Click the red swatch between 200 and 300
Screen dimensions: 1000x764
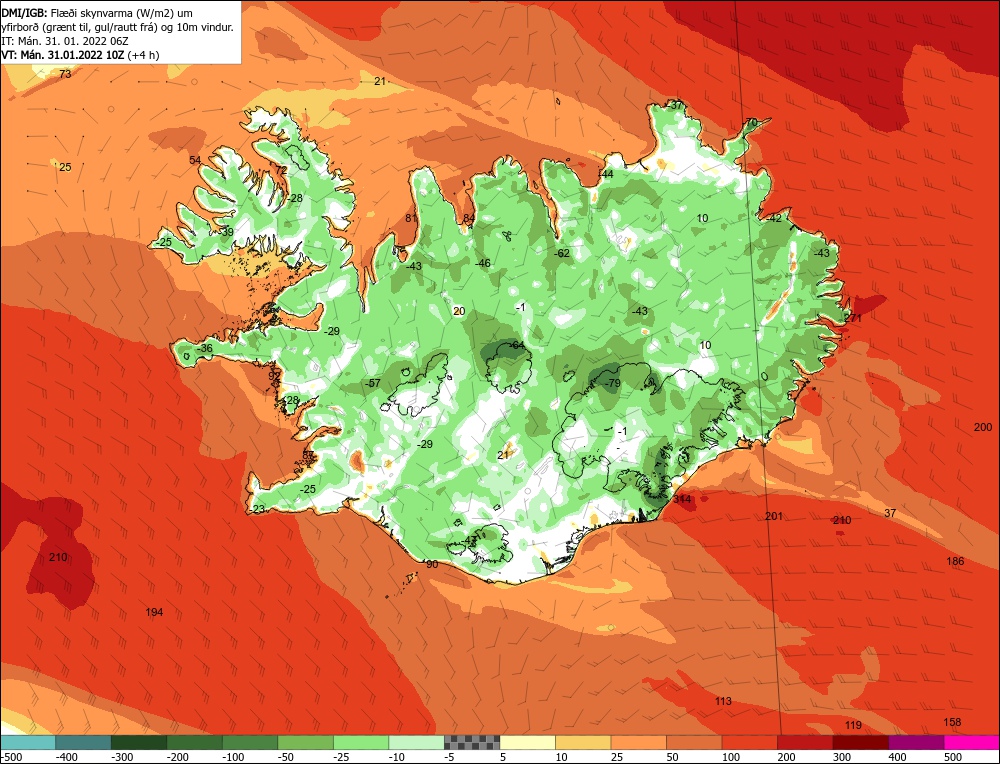pos(804,742)
